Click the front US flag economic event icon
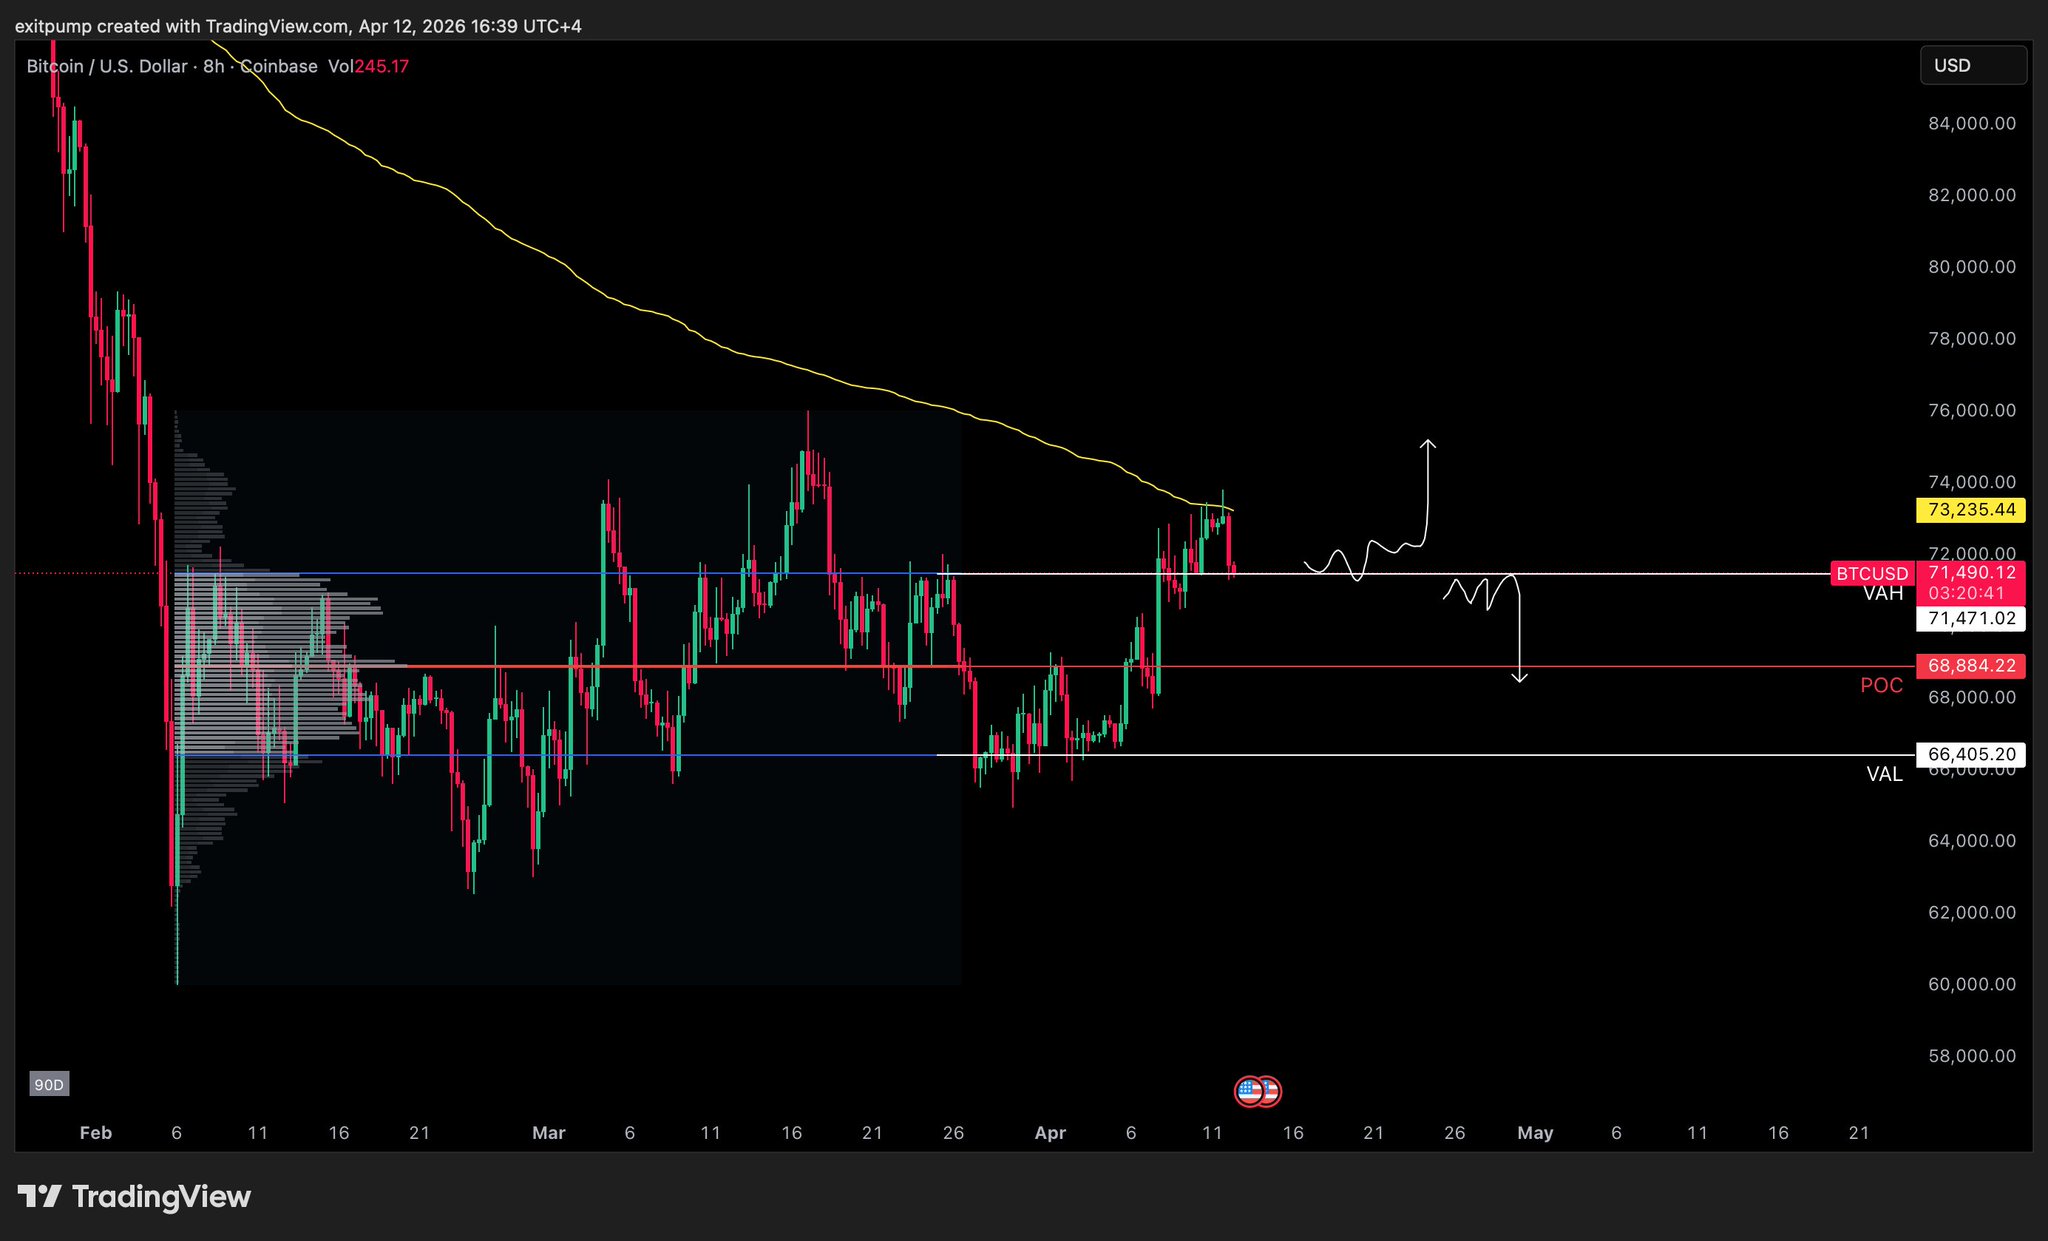This screenshot has height=1241, width=2048. click(x=1249, y=1091)
